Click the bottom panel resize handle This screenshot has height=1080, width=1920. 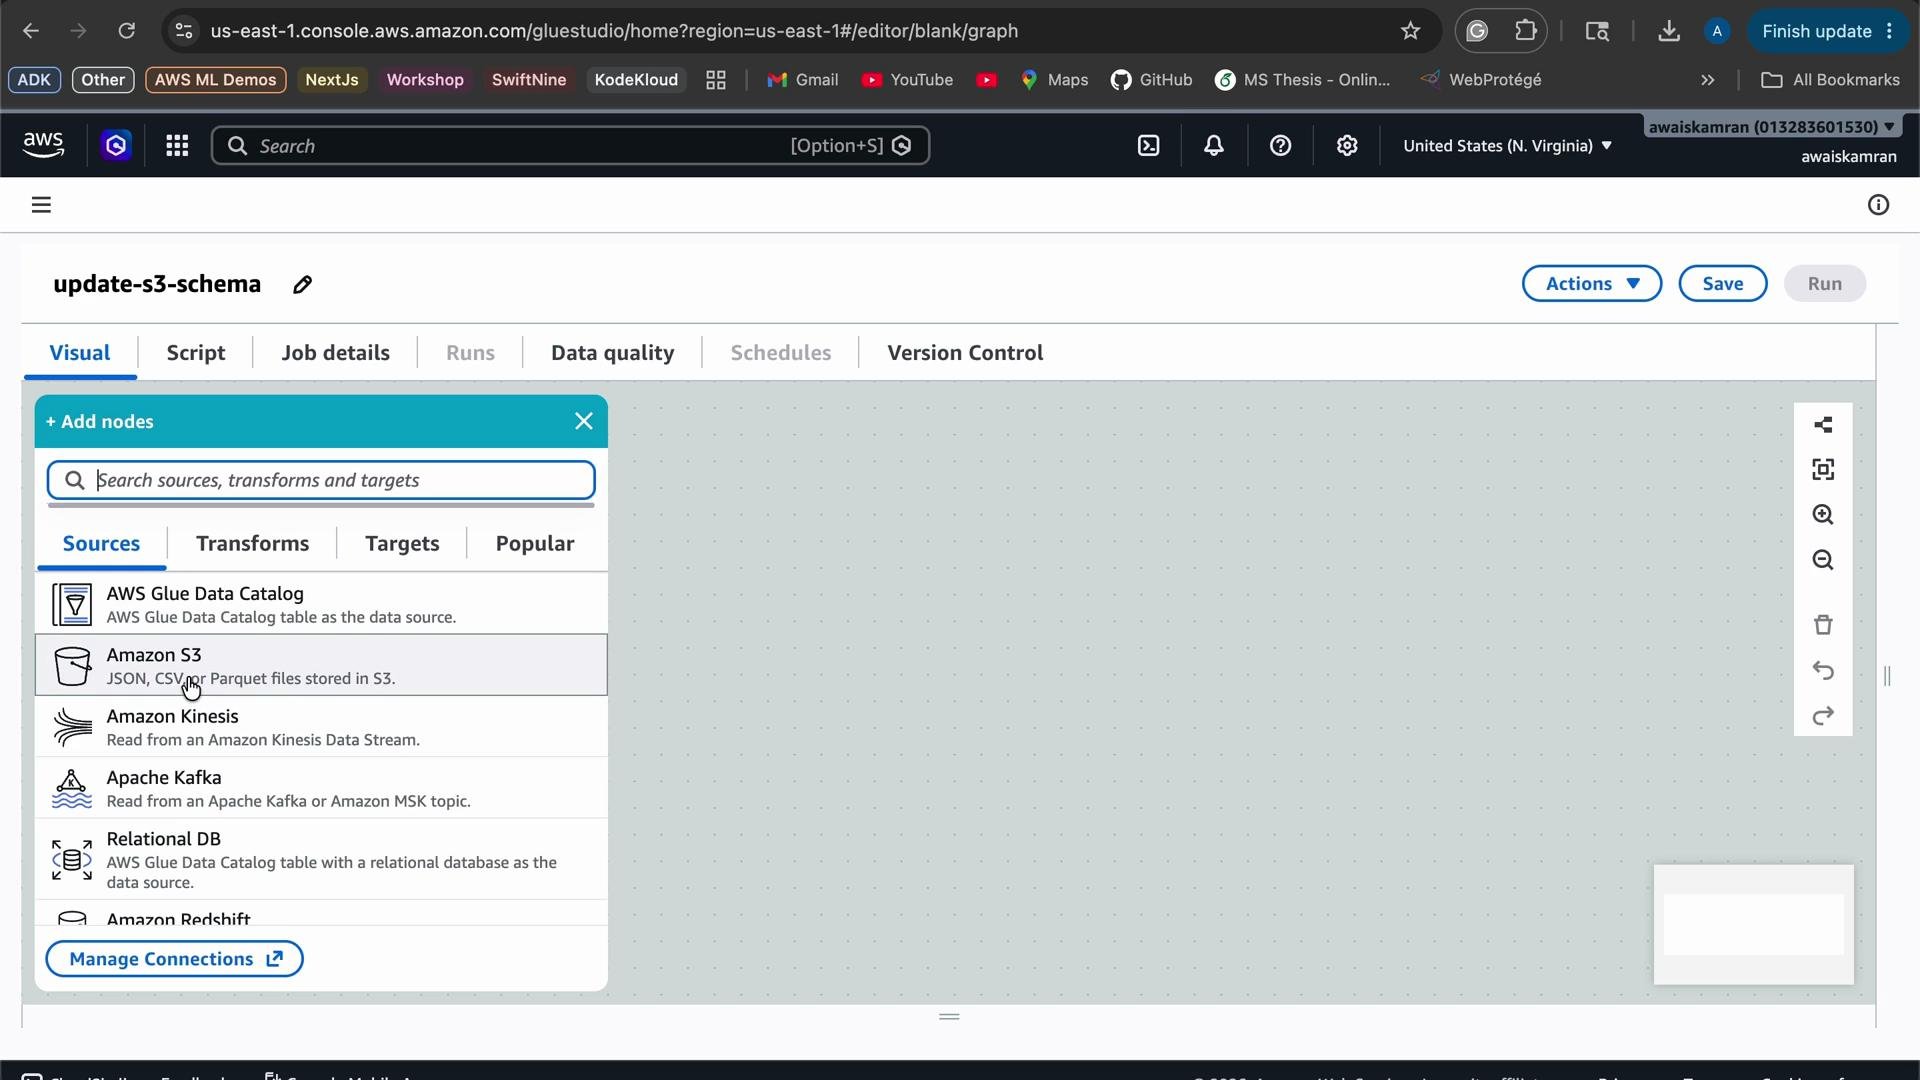(x=949, y=1017)
